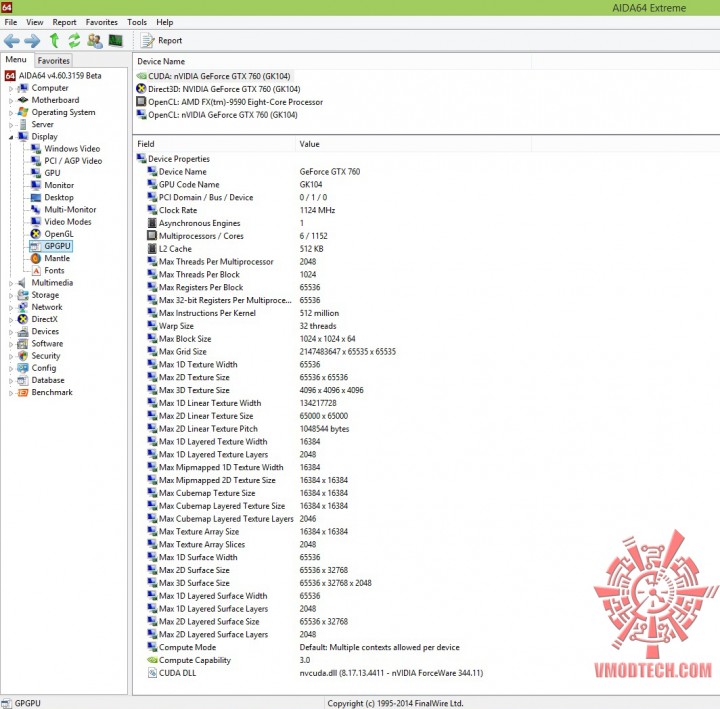
Task: Click the Benchmark icon in tree
Action: [x=23, y=392]
